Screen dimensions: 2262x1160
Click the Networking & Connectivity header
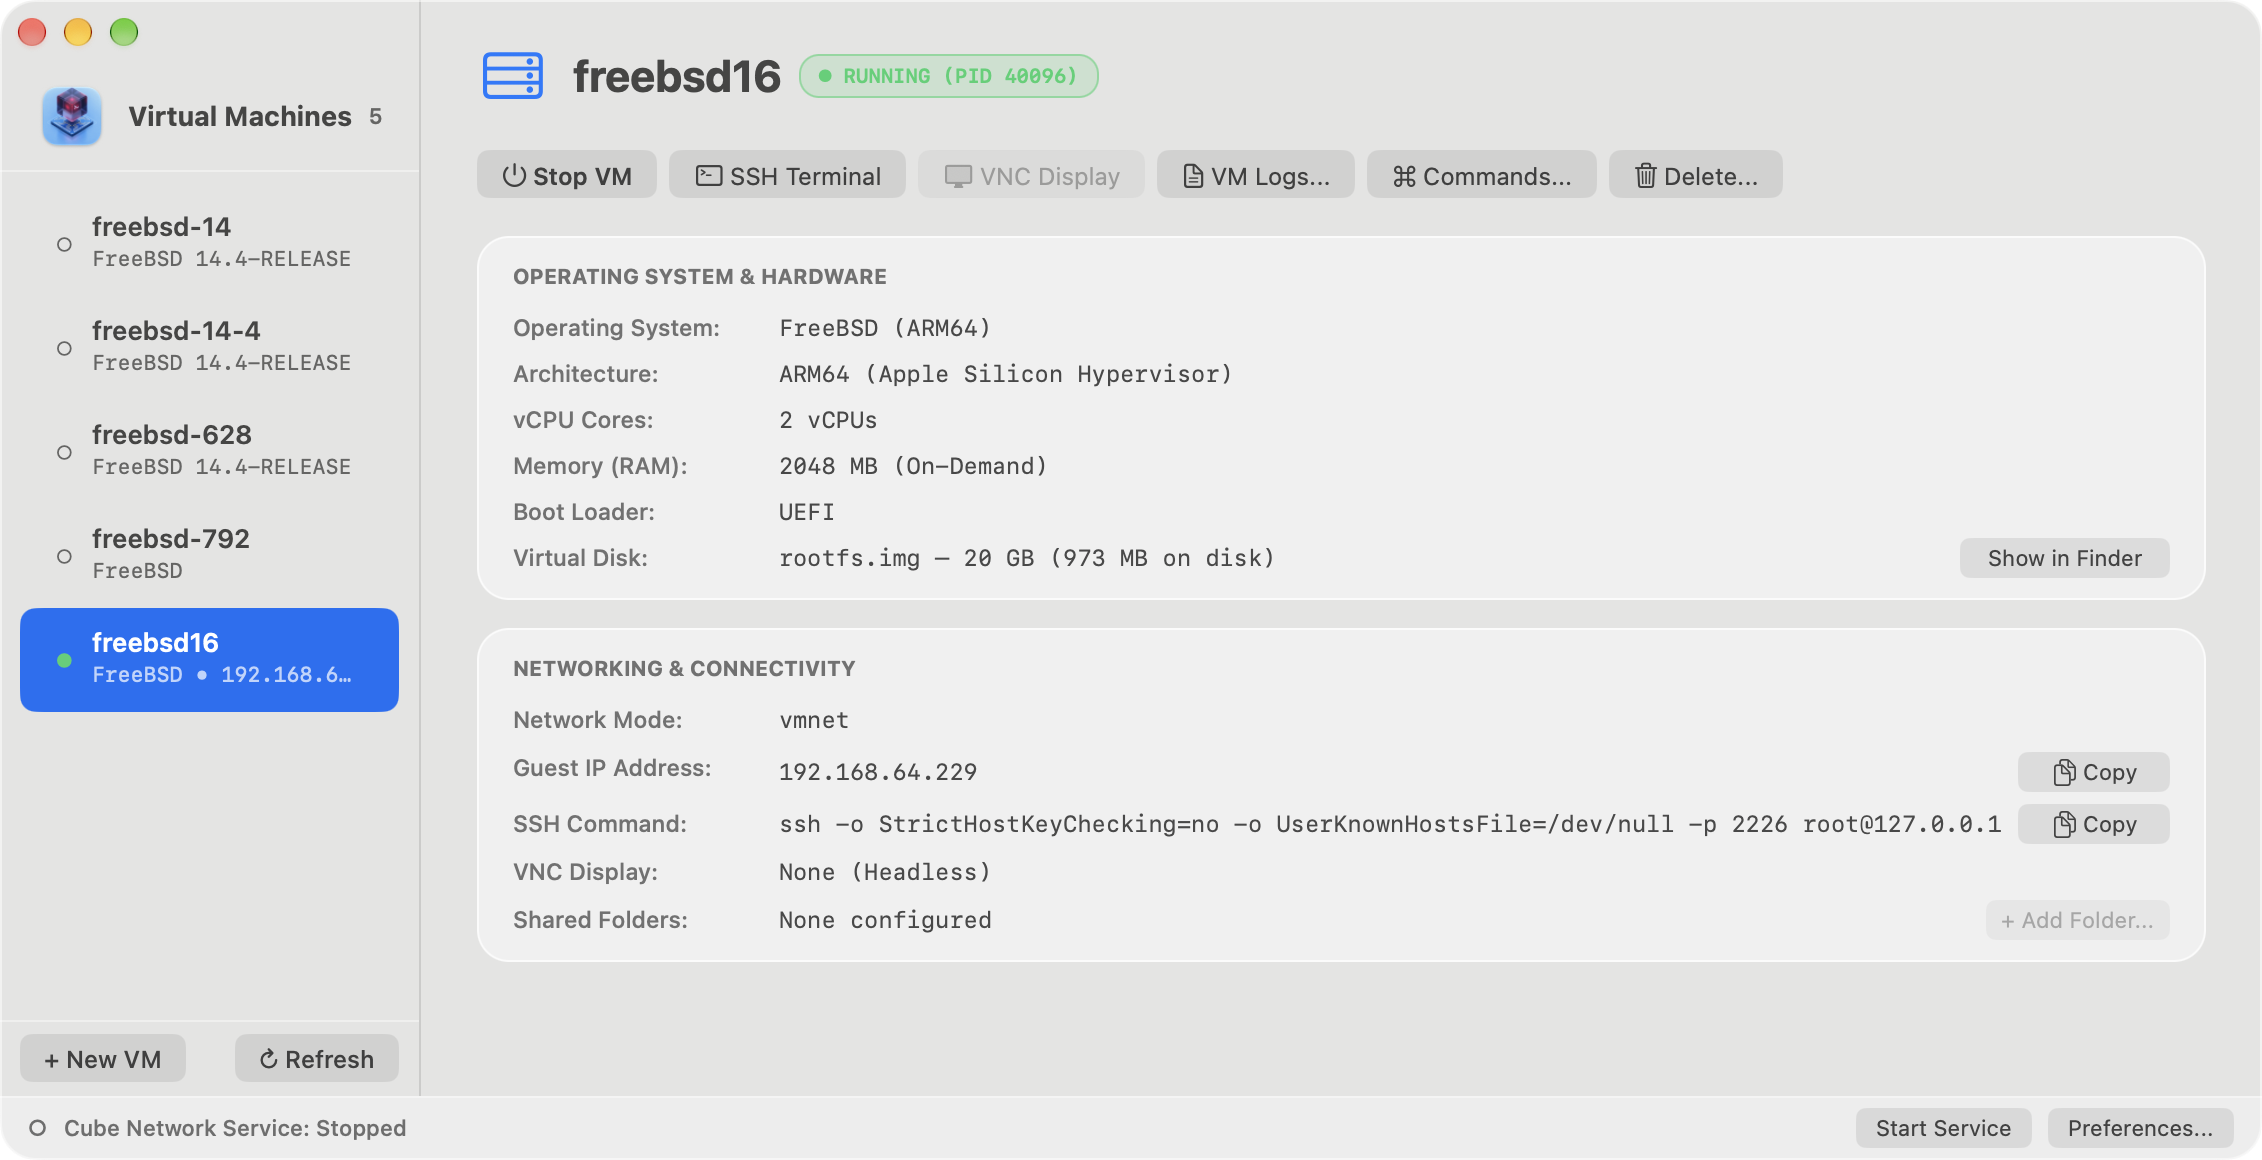pos(684,668)
